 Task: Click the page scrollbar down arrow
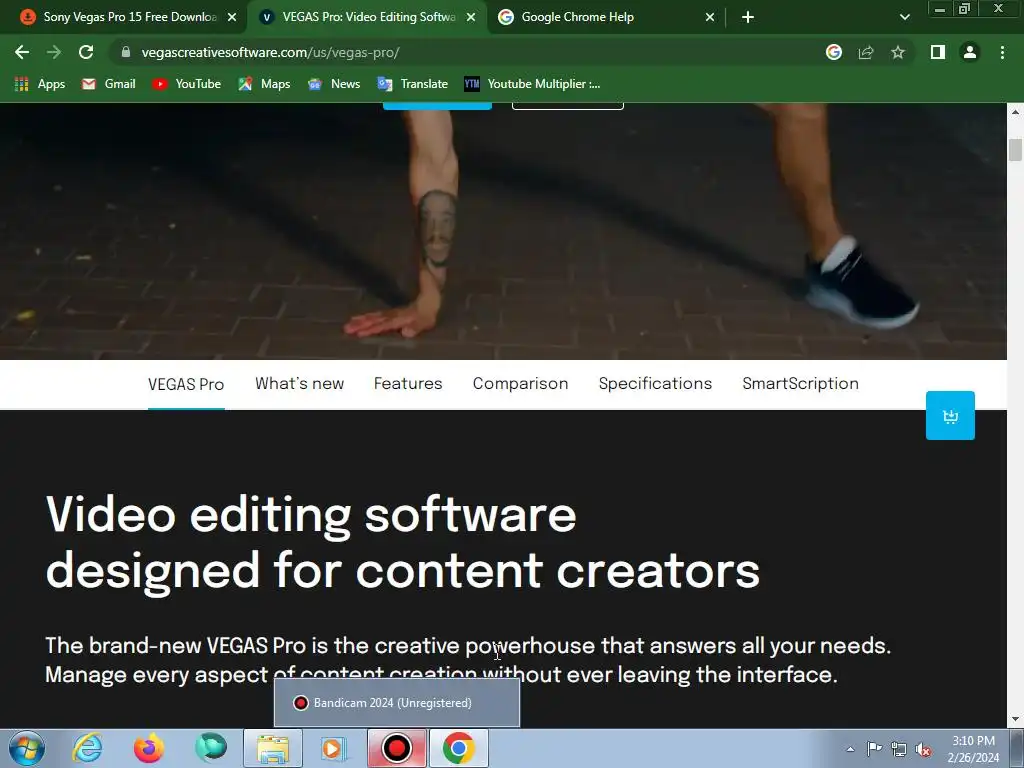(1015, 719)
